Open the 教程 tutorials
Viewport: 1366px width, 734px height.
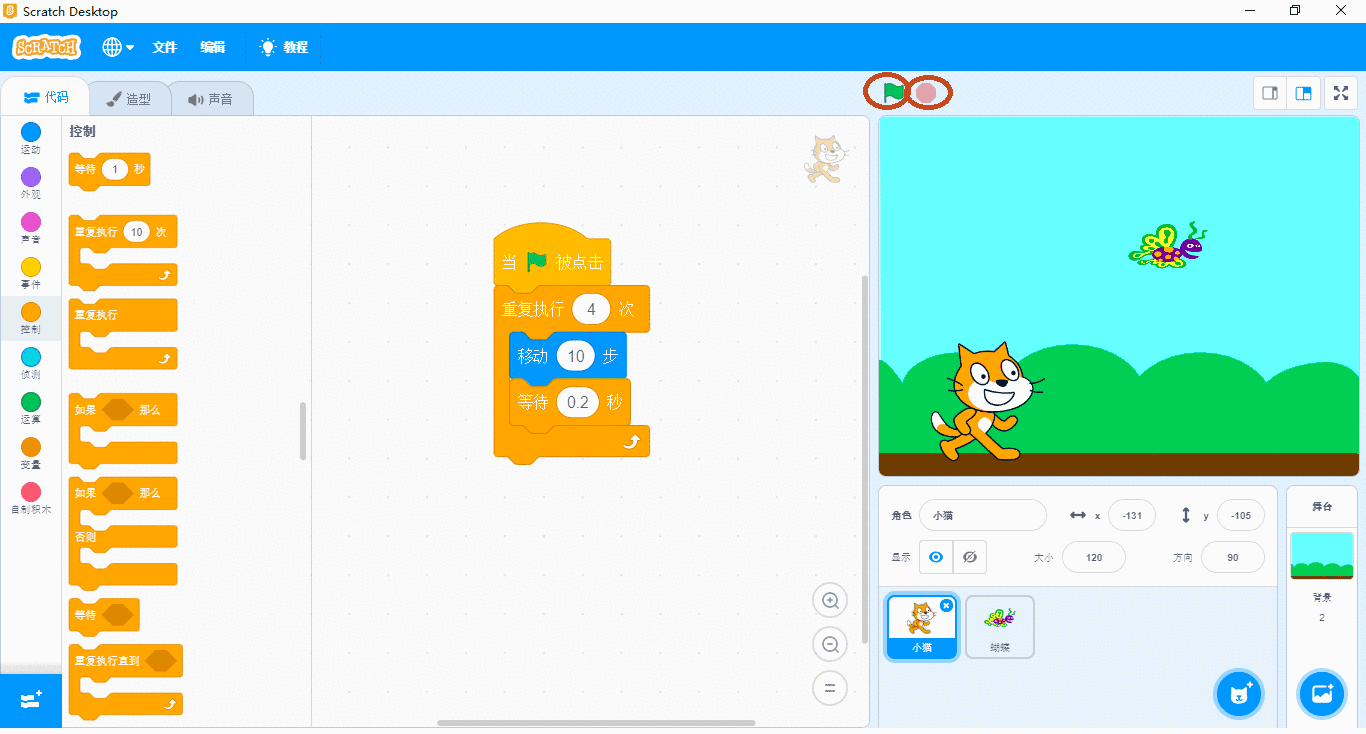tap(284, 47)
